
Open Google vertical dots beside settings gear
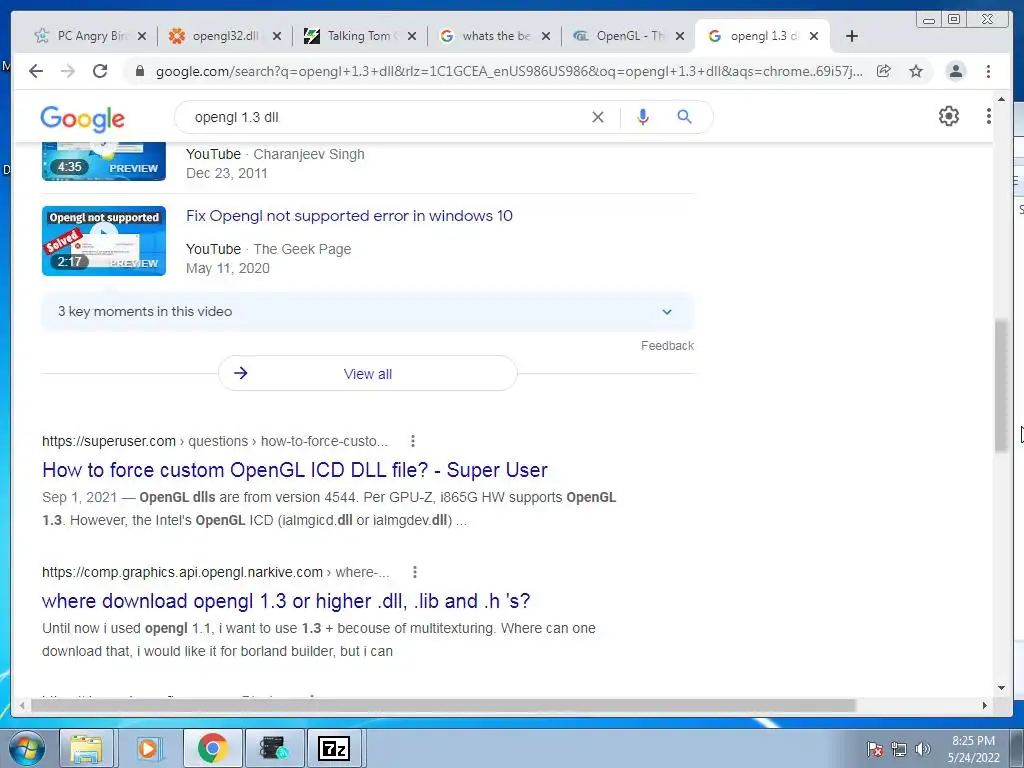[x=989, y=116]
